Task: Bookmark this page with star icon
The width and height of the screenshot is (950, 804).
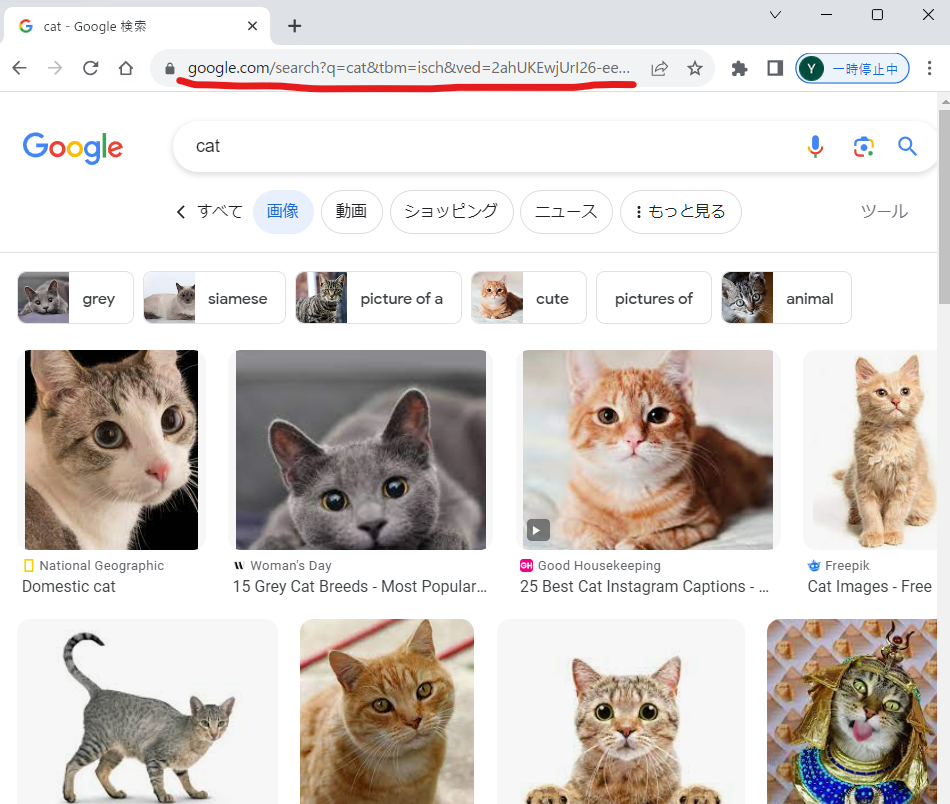Action: point(695,69)
